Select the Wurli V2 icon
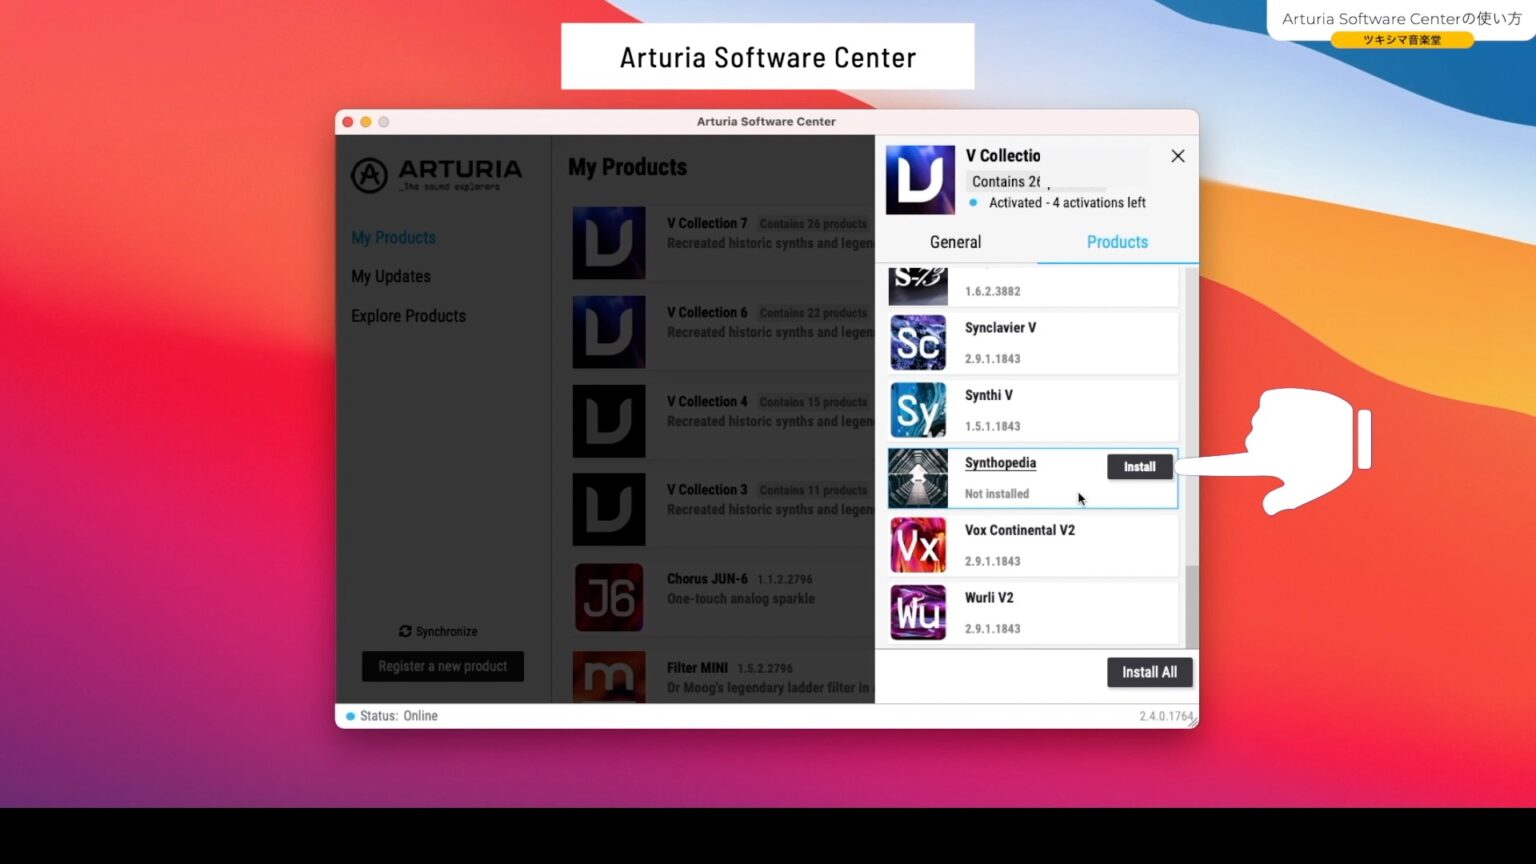The height and width of the screenshot is (864, 1536). click(917, 612)
